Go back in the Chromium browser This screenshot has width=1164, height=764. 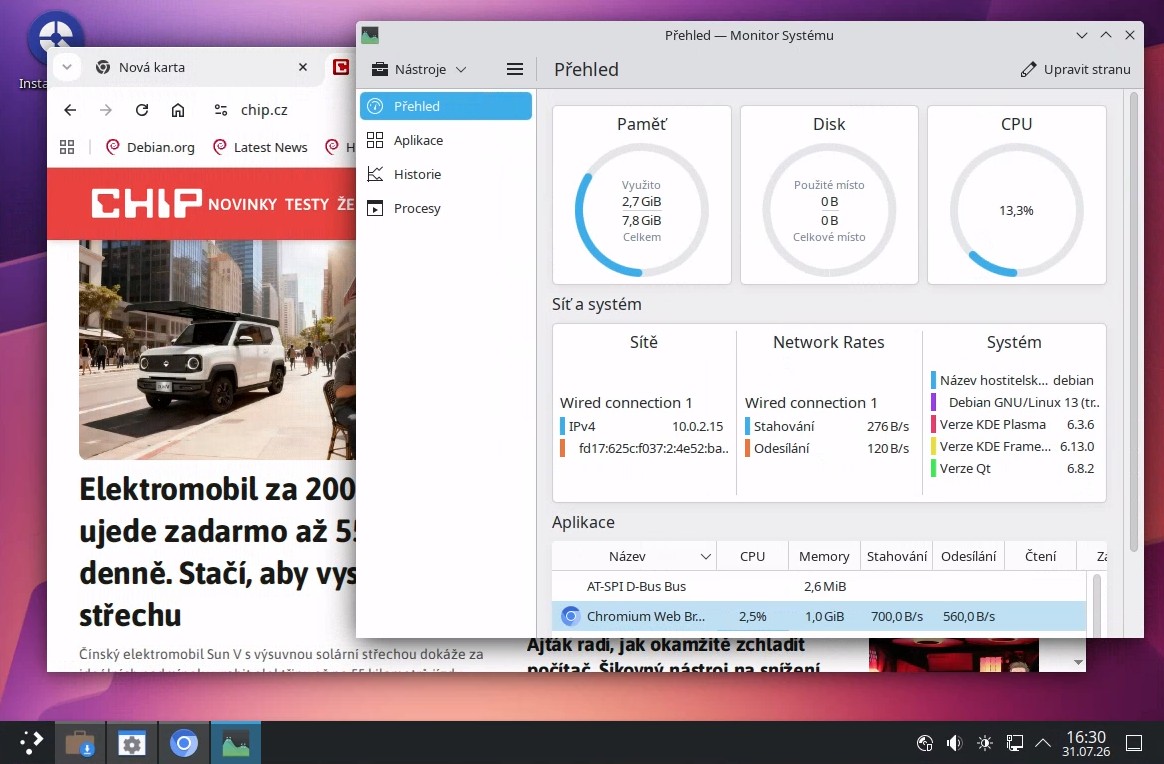(71, 110)
